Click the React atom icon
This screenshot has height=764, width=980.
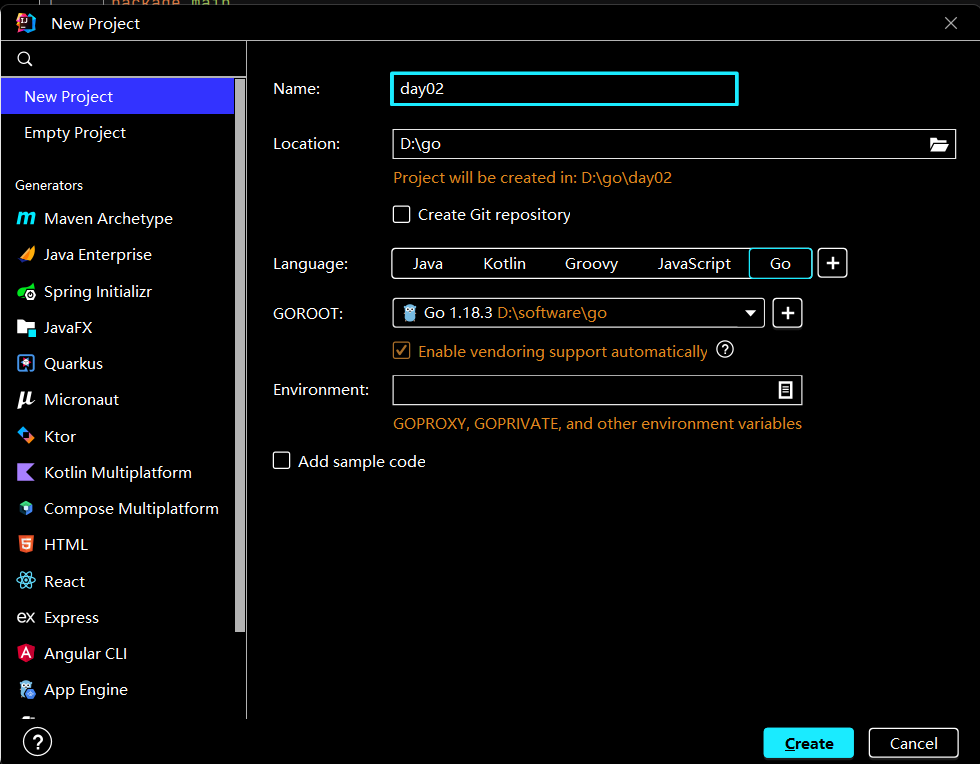(26, 581)
